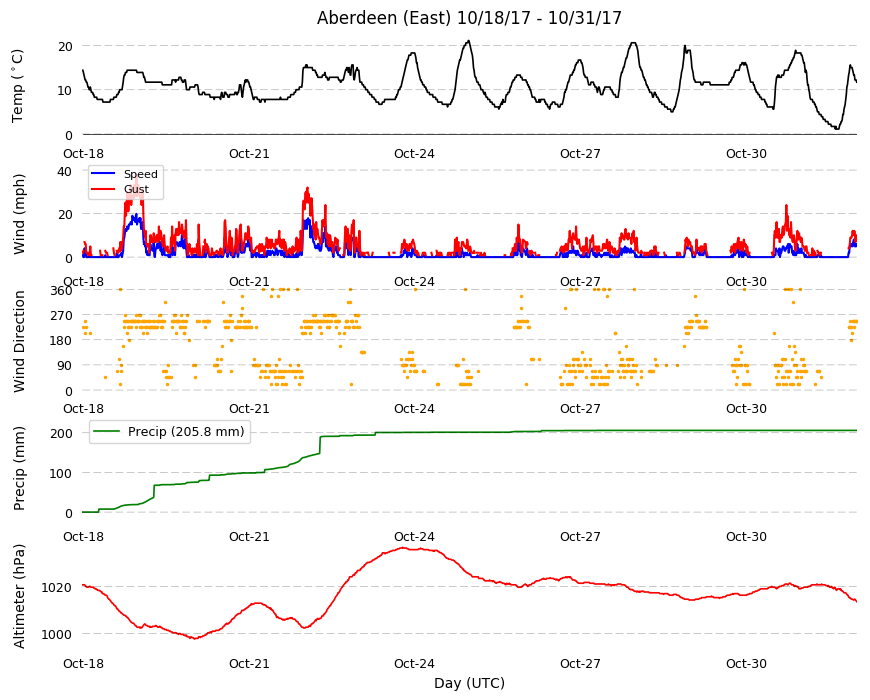
Task: Click Oct-30 tick under wind direction chart
Action: (746, 409)
